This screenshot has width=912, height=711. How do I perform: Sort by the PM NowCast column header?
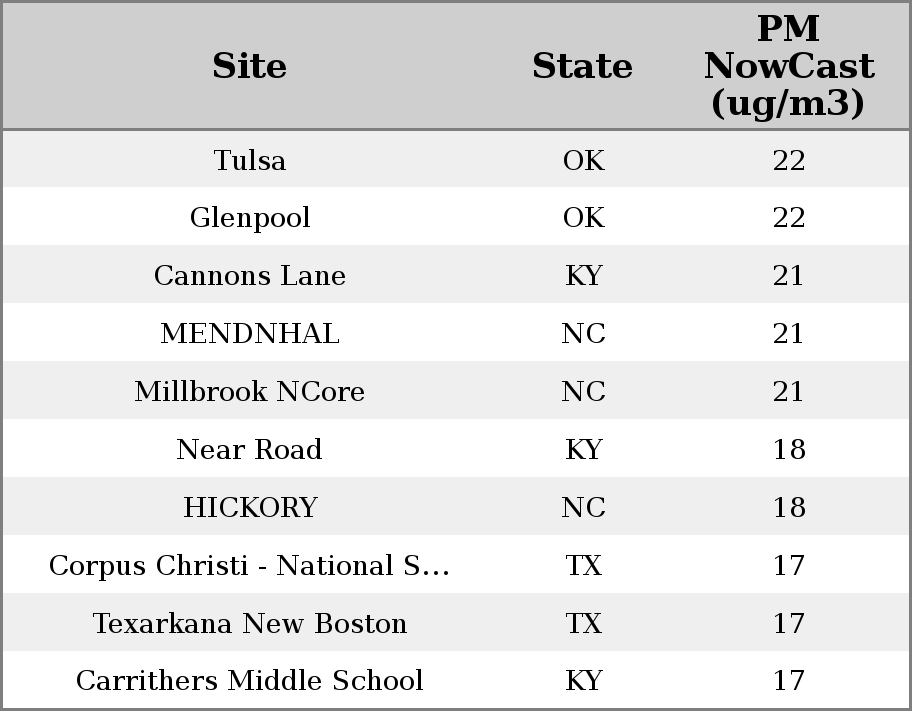coord(788,66)
